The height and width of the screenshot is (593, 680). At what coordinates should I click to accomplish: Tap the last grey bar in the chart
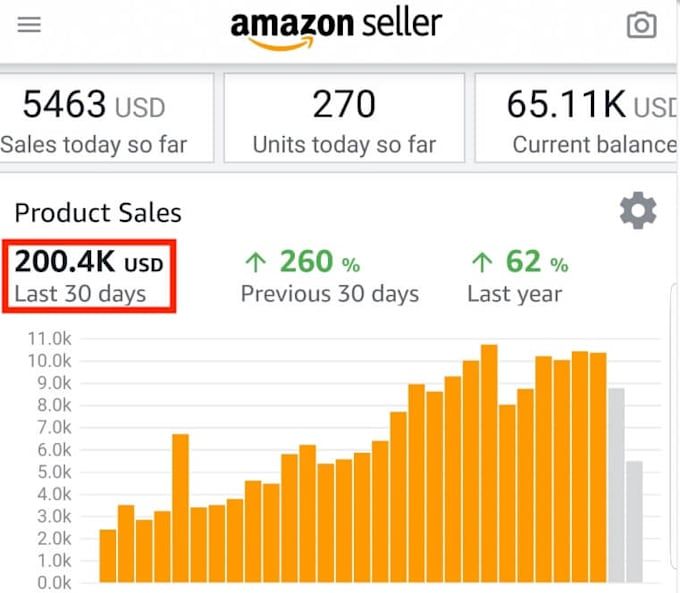[634, 522]
